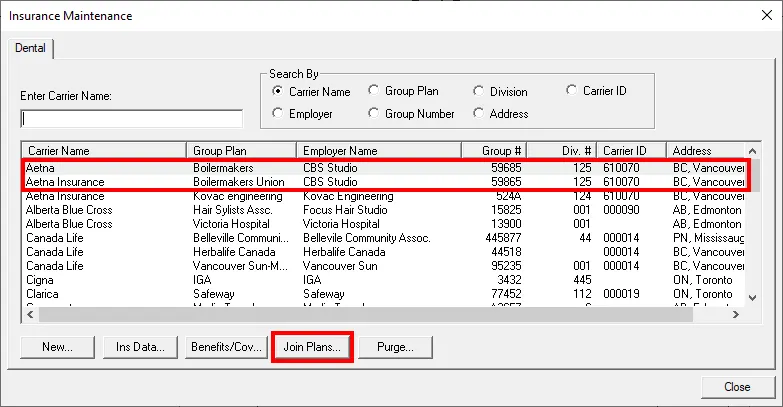783x407 pixels.
Task: Click group number 3432
Action: (x=509, y=280)
